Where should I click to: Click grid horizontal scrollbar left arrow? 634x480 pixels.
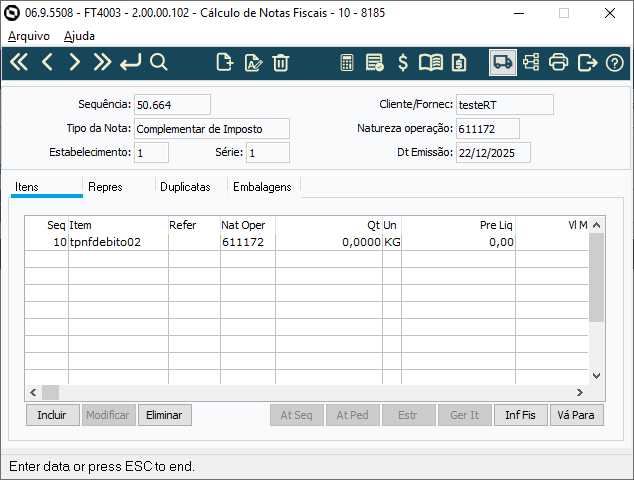click(34, 392)
